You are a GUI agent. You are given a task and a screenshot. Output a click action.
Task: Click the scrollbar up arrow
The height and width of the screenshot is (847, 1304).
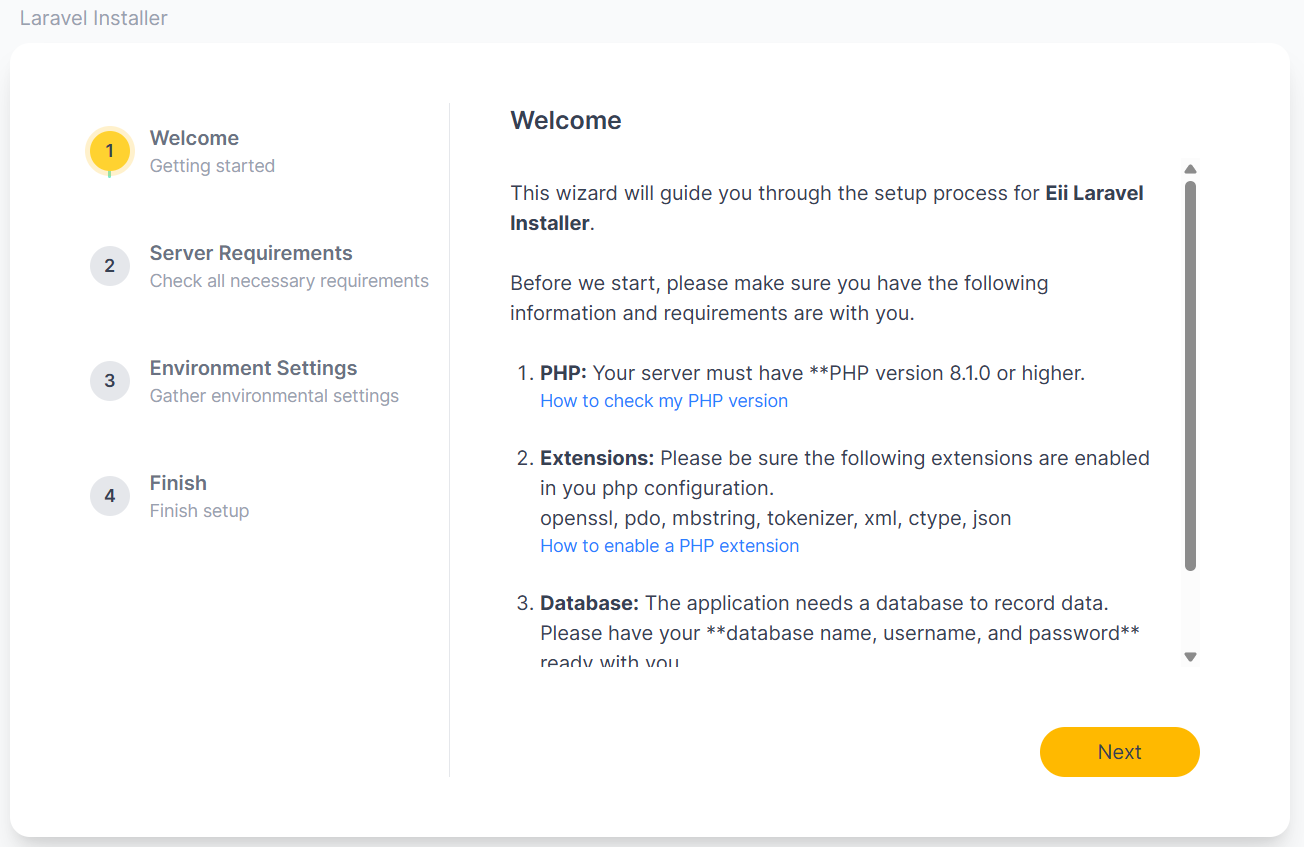1190,169
